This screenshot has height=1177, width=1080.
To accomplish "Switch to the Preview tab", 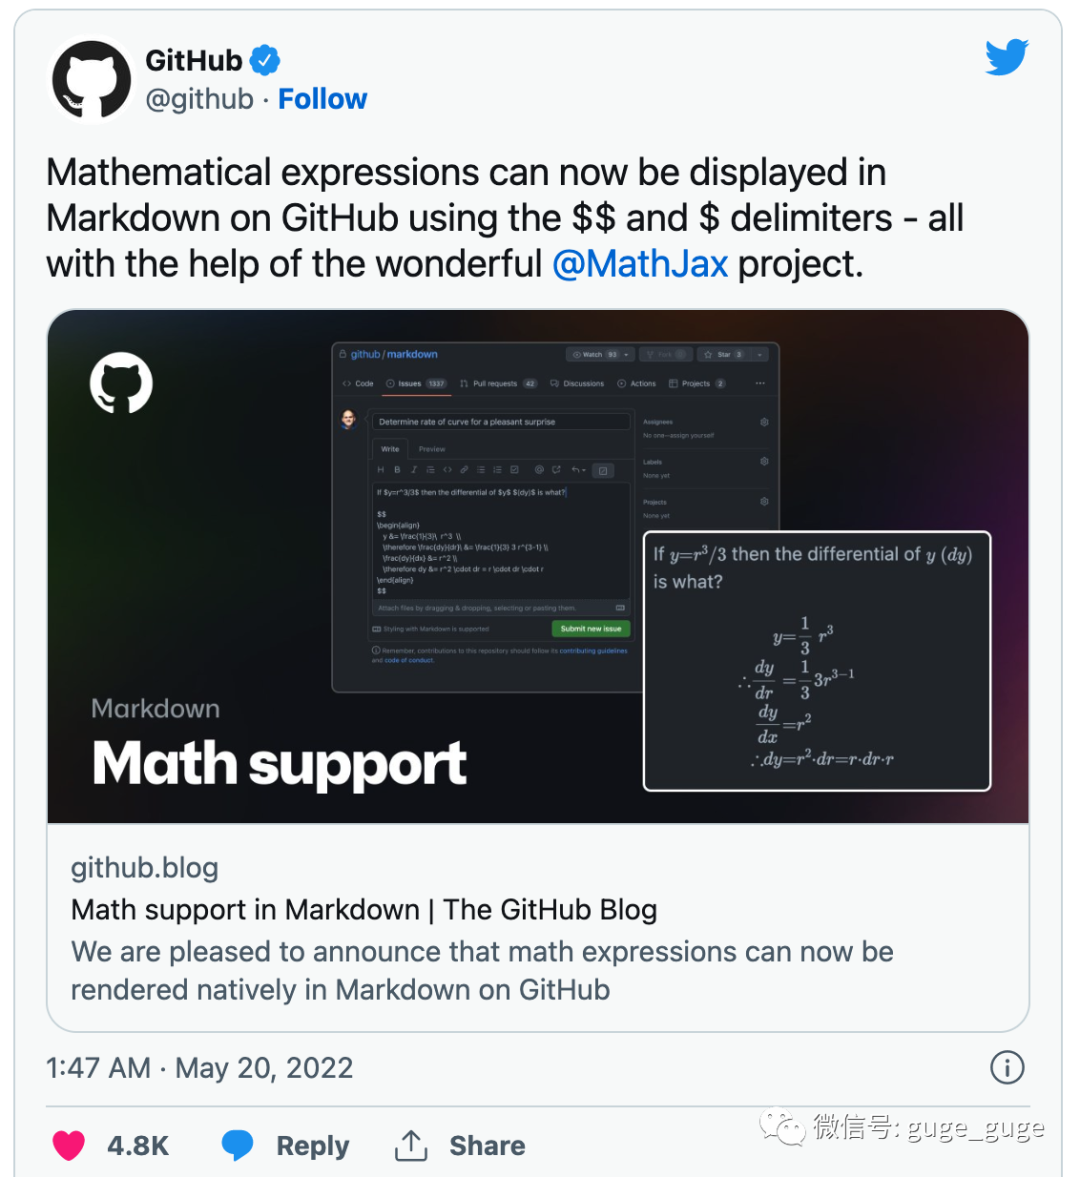I will [x=432, y=449].
